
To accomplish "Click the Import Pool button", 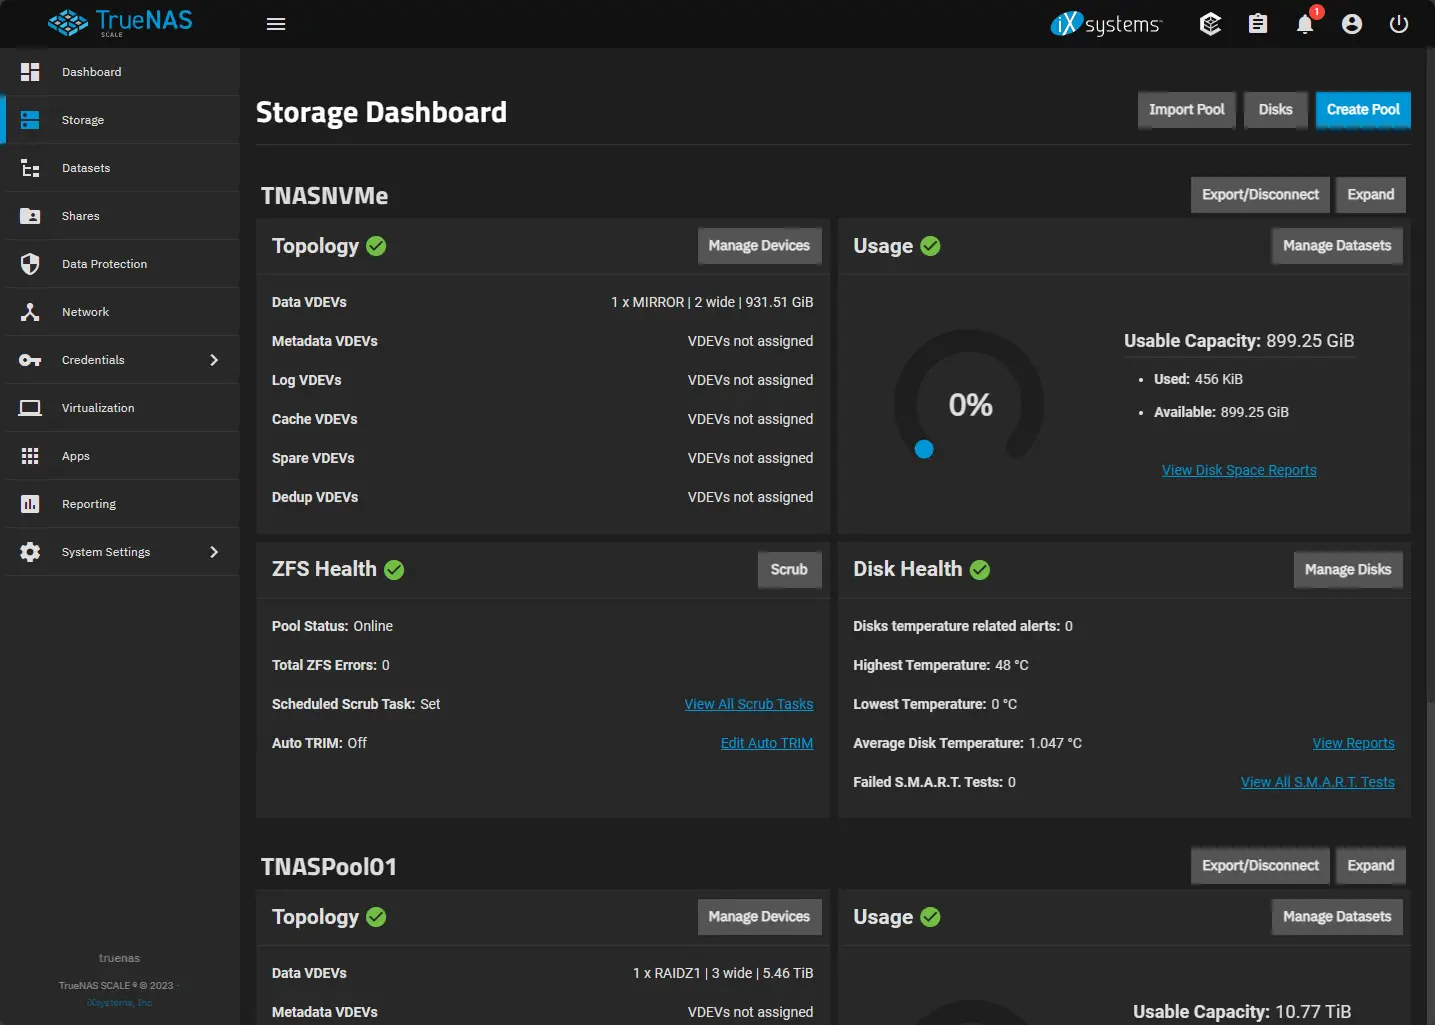I will [1187, 110].
